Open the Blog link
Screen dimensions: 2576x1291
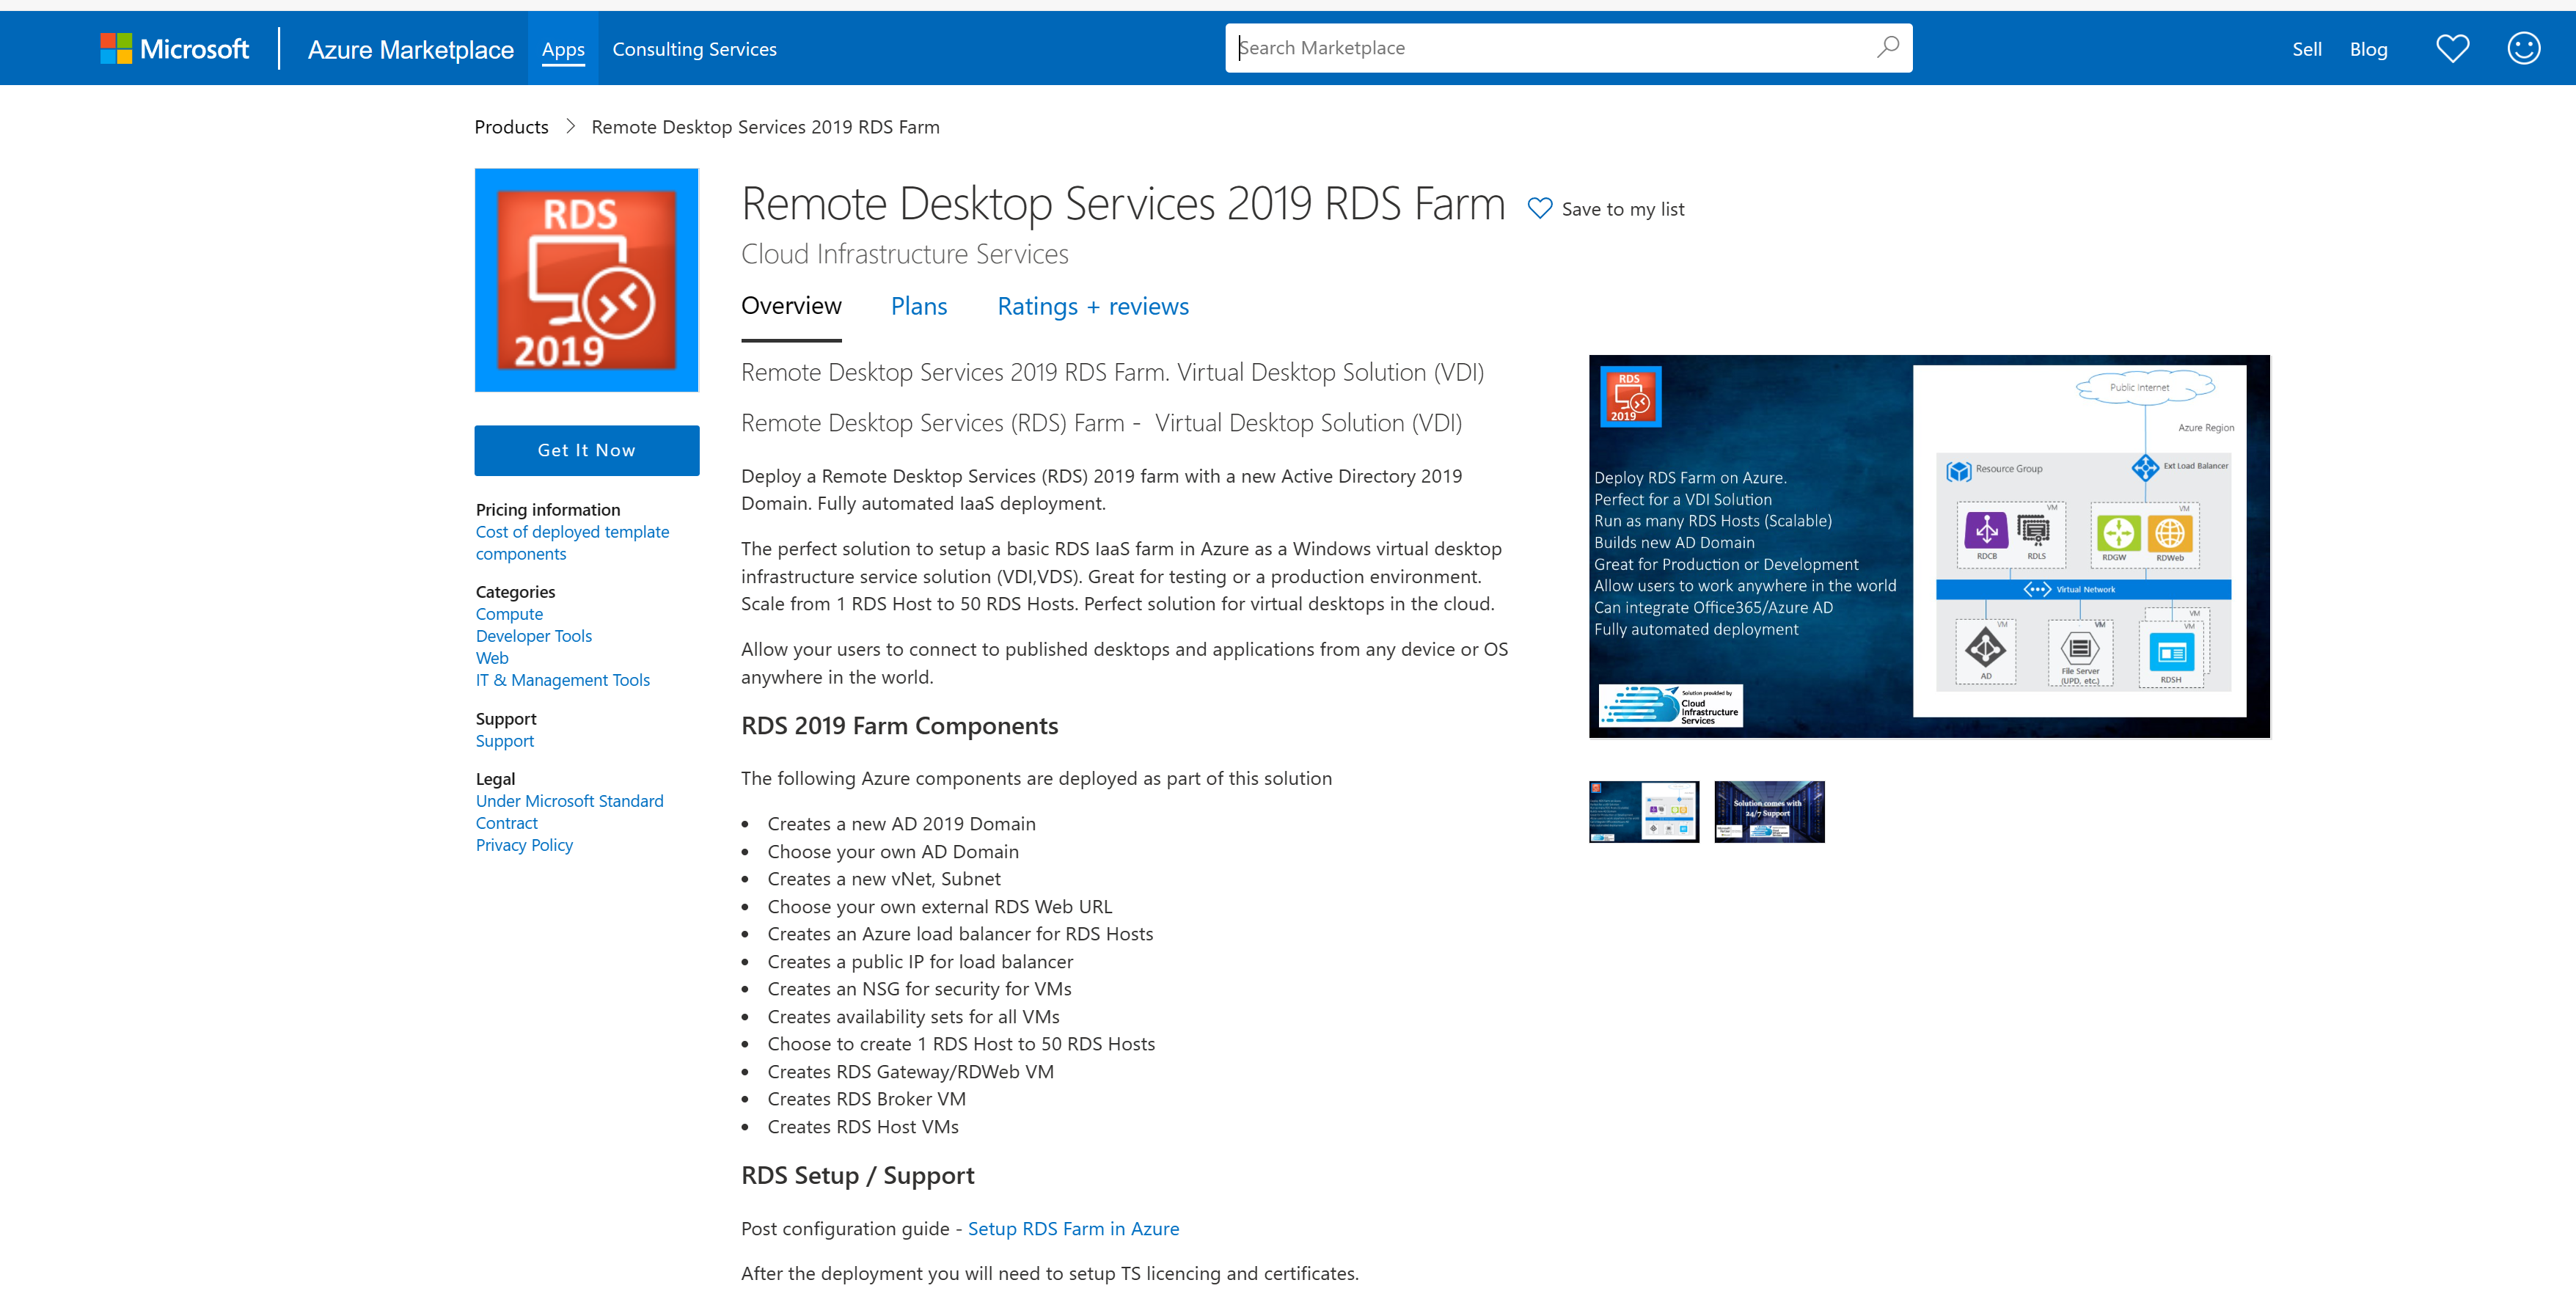[2368, 49]
